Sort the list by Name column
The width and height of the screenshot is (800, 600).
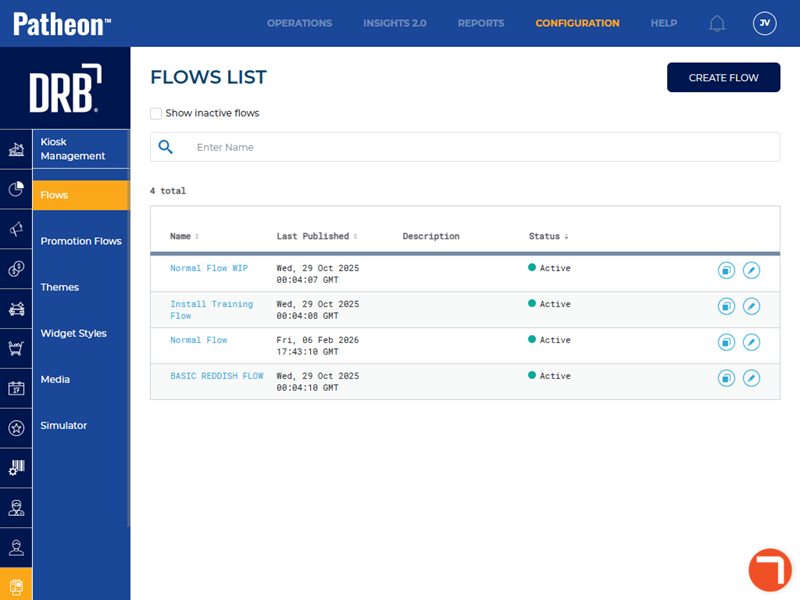click(x=184, y=237)
